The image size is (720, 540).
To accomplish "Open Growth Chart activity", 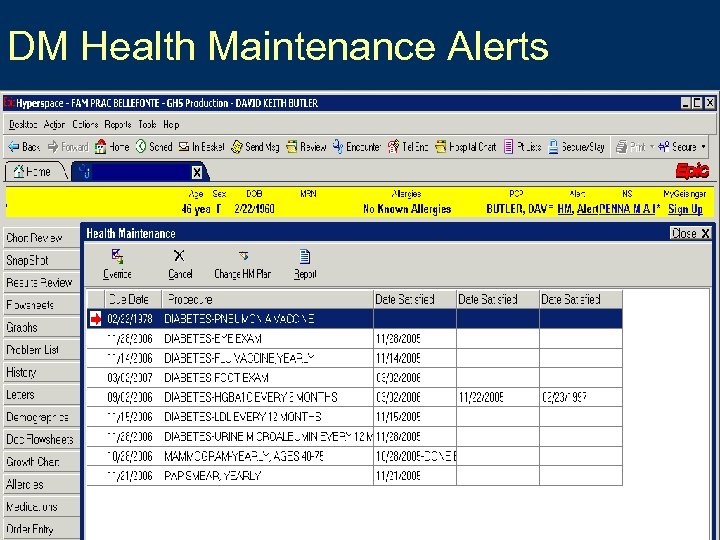I will [x=41, y=462].
